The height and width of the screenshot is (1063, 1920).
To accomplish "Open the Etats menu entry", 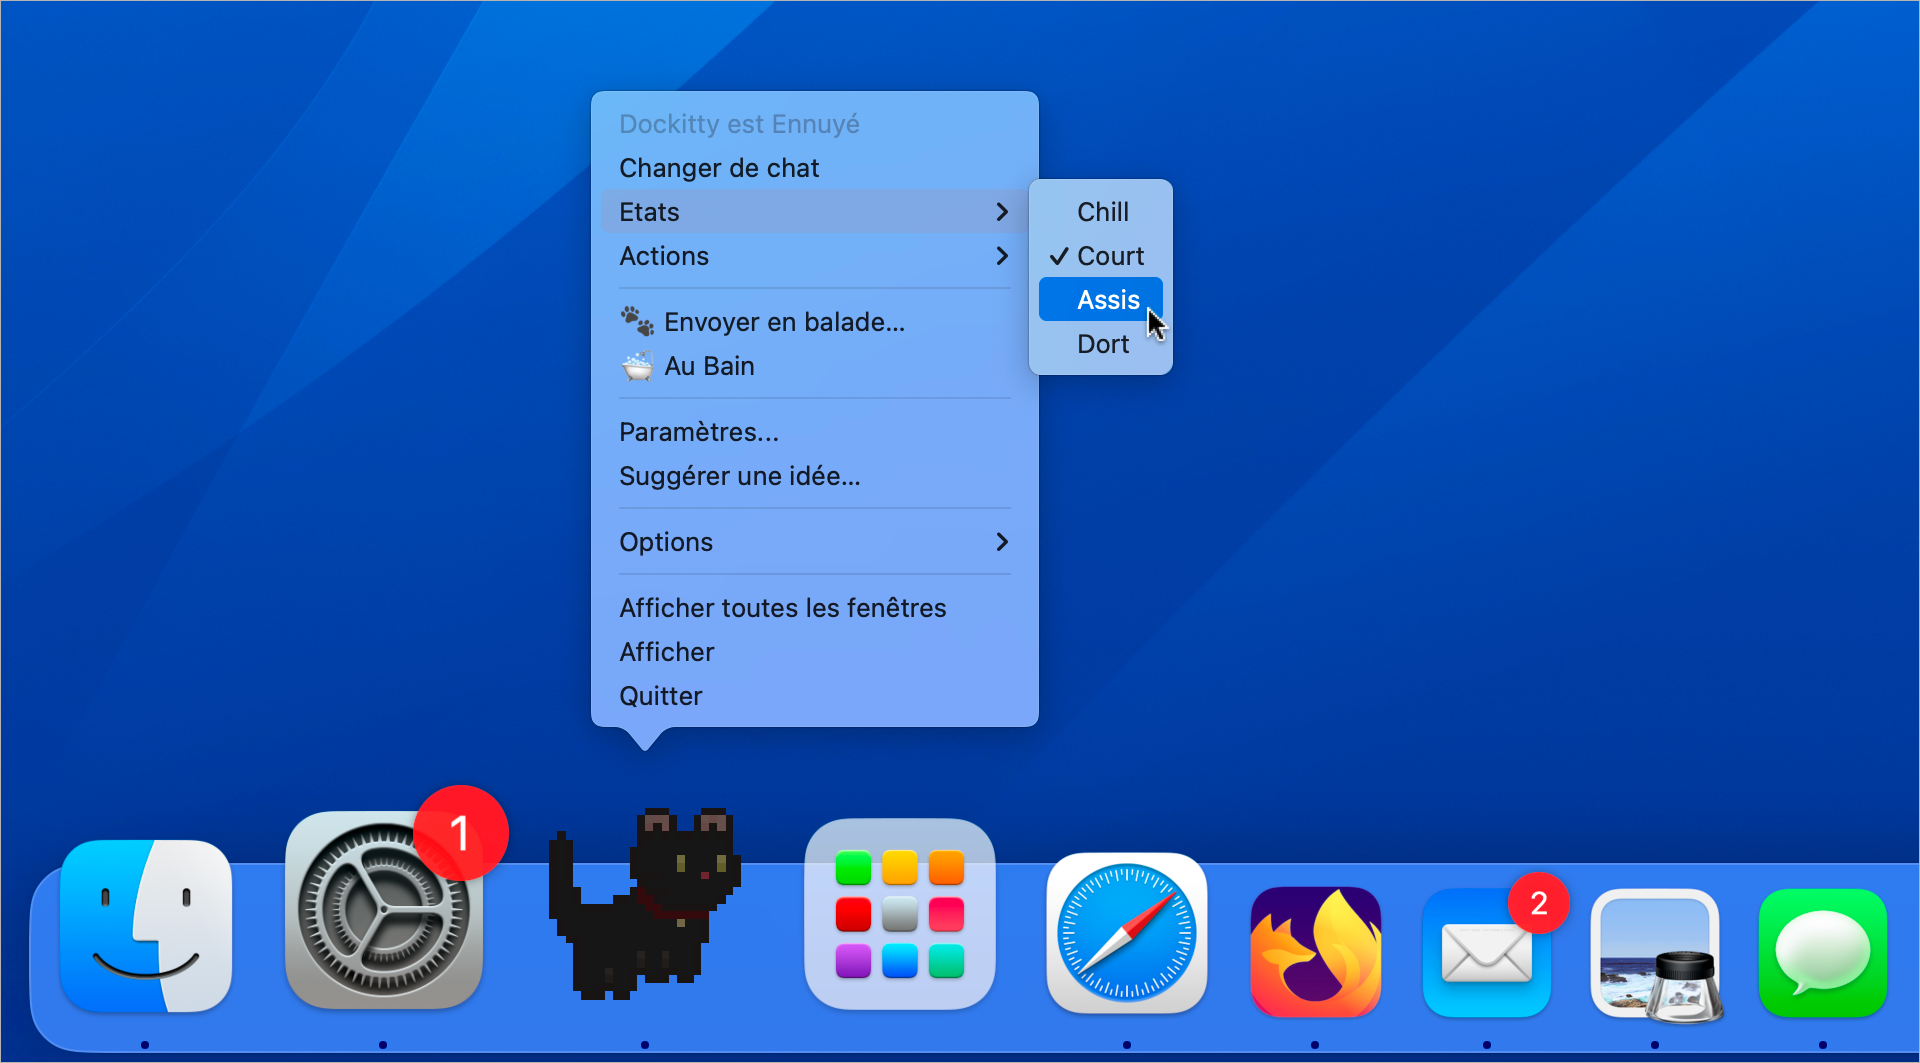I will (x=815, y=212).
